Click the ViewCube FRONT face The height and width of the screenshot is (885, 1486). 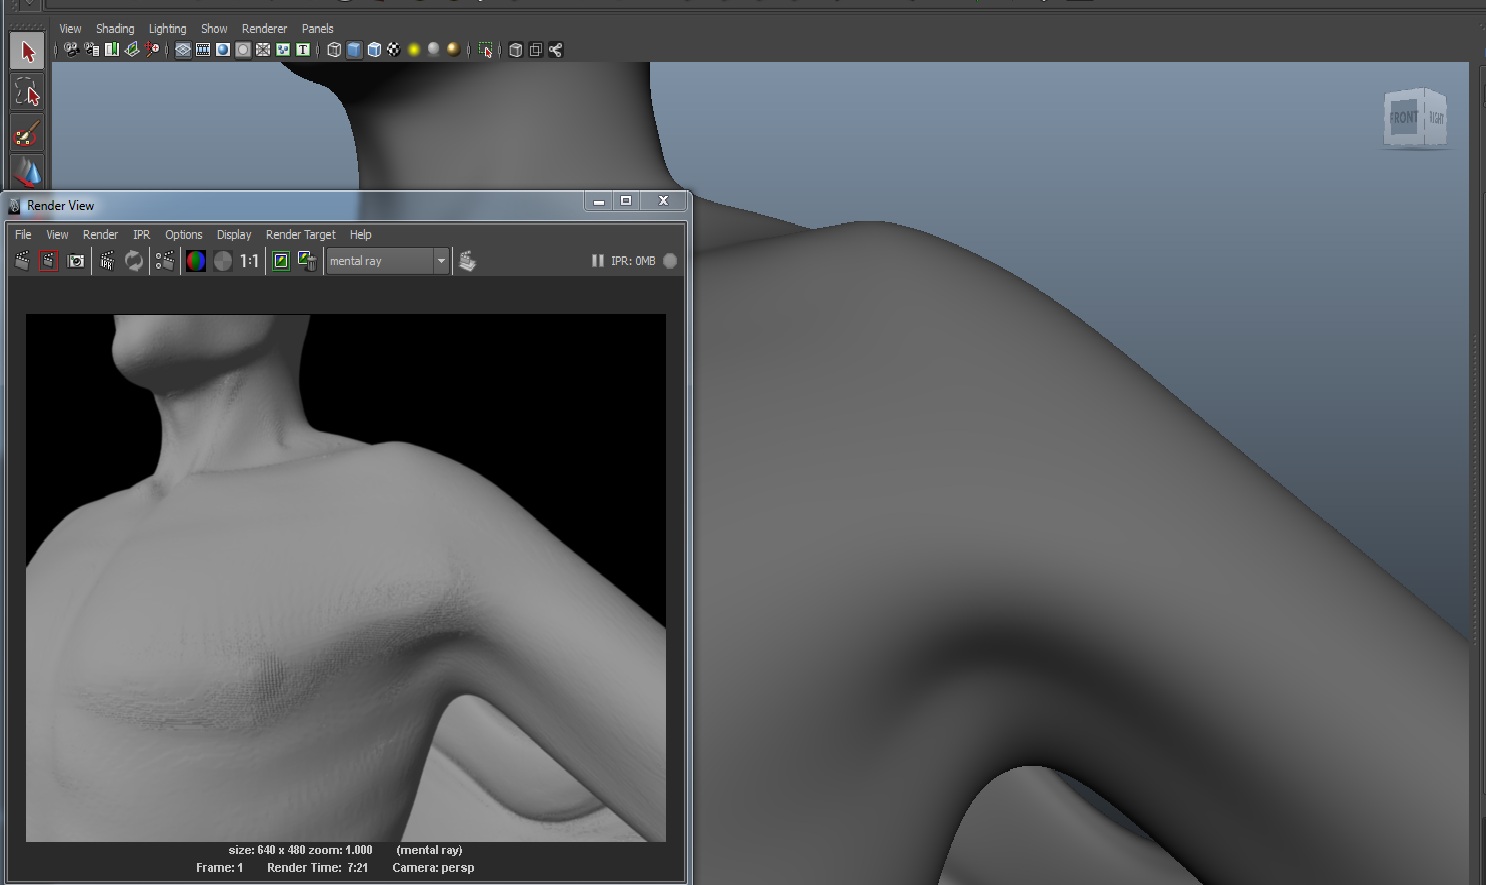tap(1403, 118)
